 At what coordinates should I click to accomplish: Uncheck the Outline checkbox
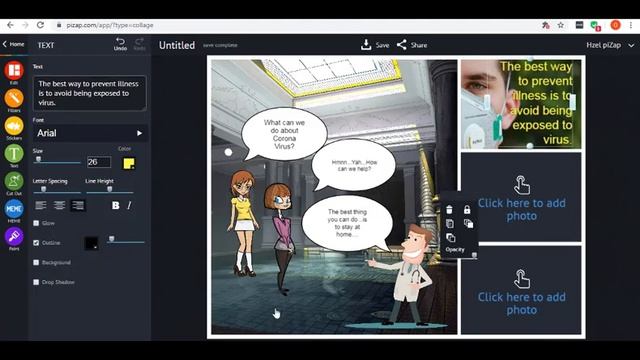tap(36, 243)
